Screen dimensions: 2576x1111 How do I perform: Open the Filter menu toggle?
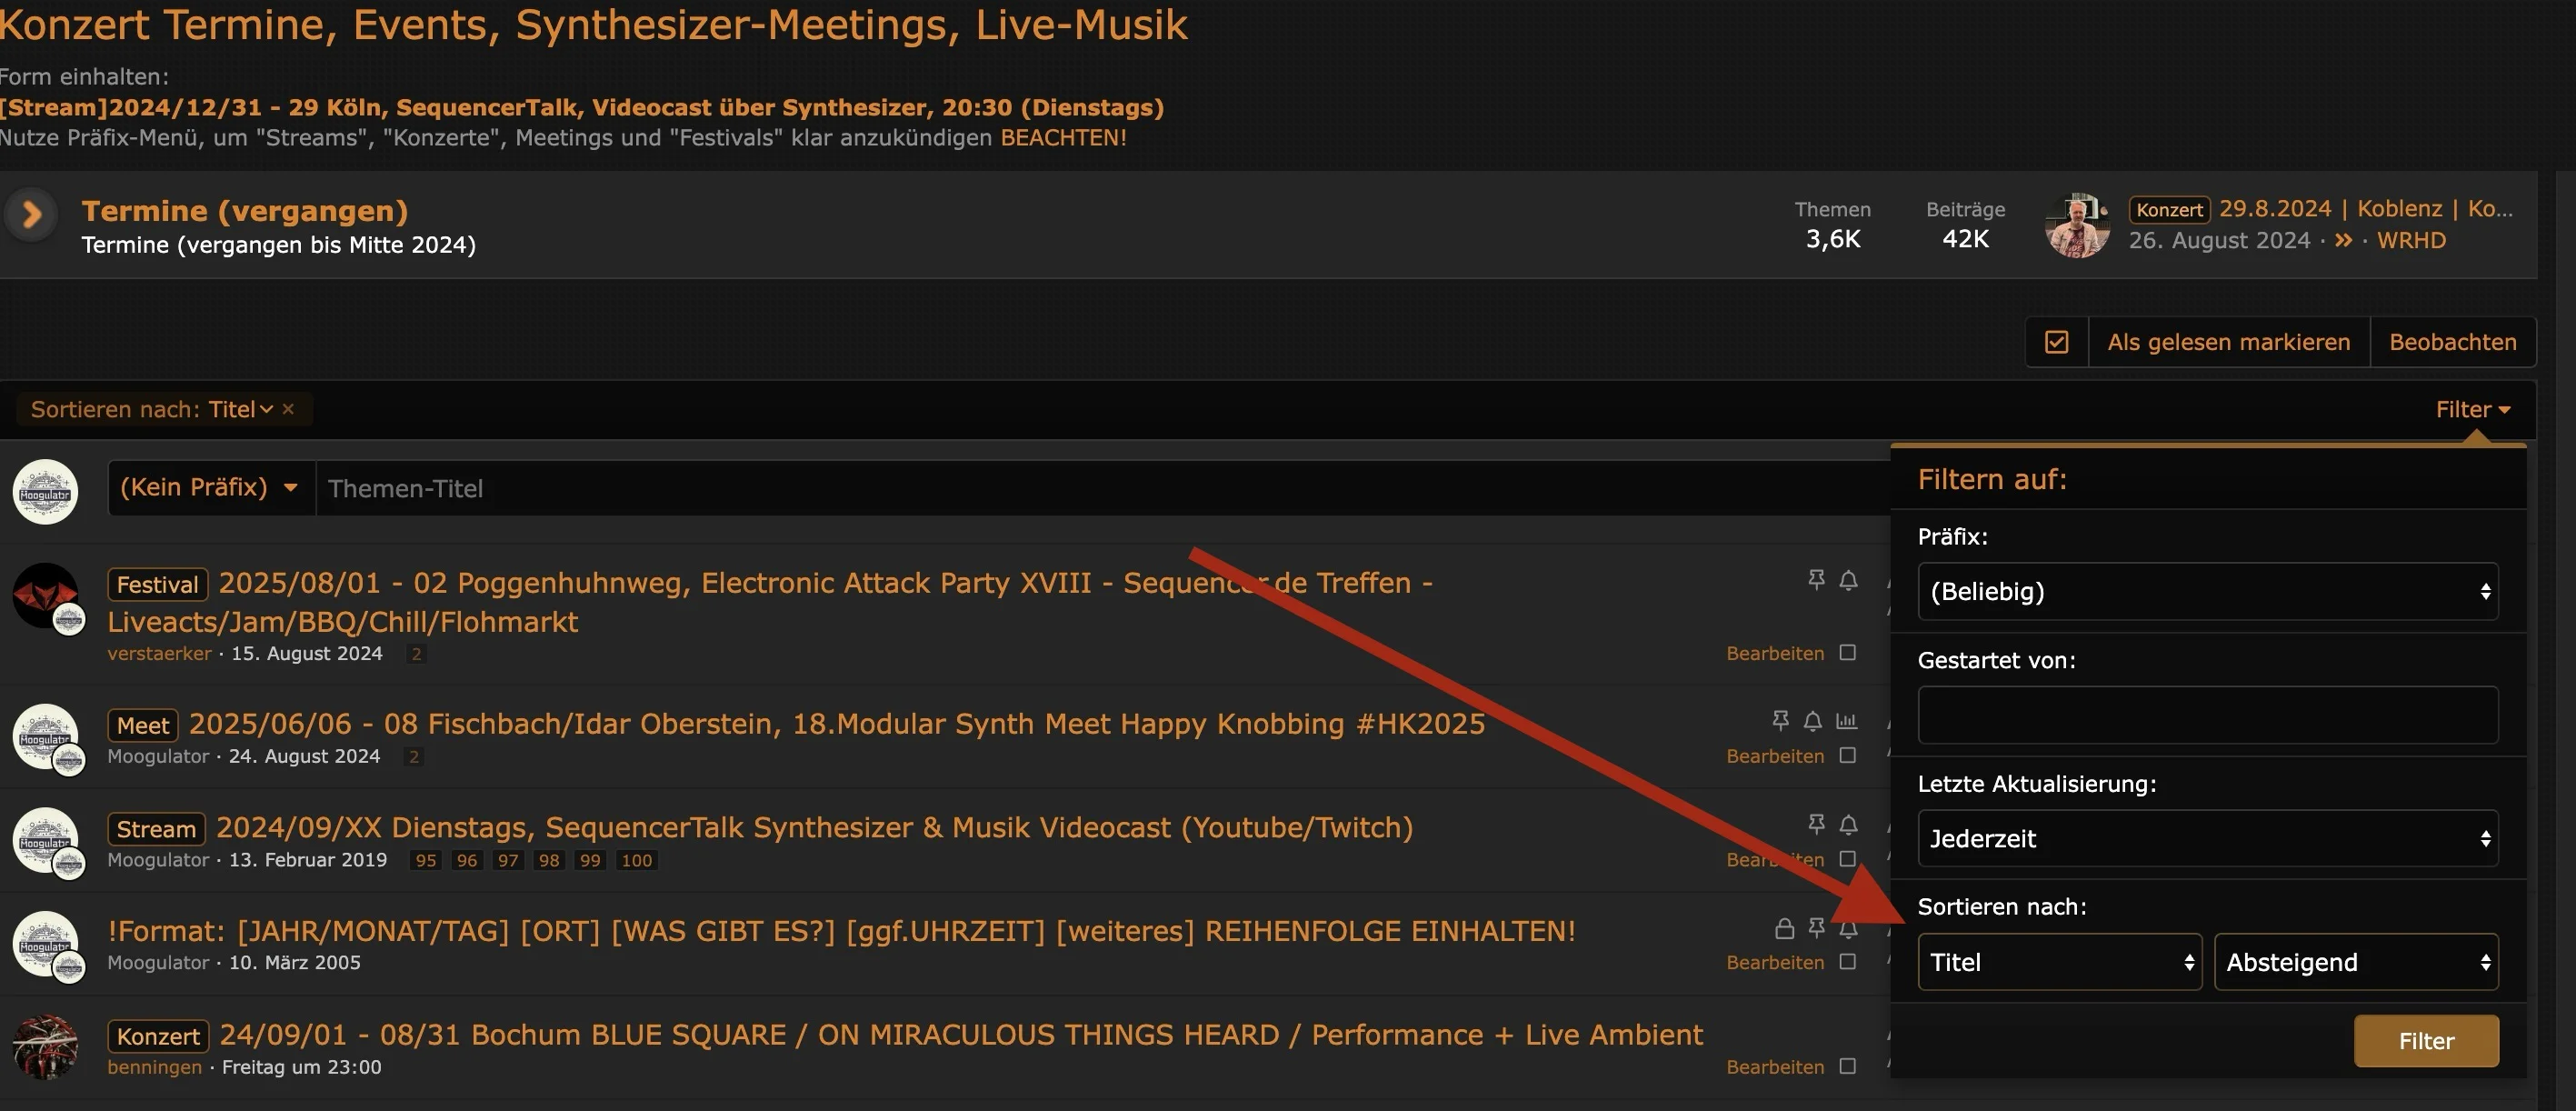[2472, 409]
